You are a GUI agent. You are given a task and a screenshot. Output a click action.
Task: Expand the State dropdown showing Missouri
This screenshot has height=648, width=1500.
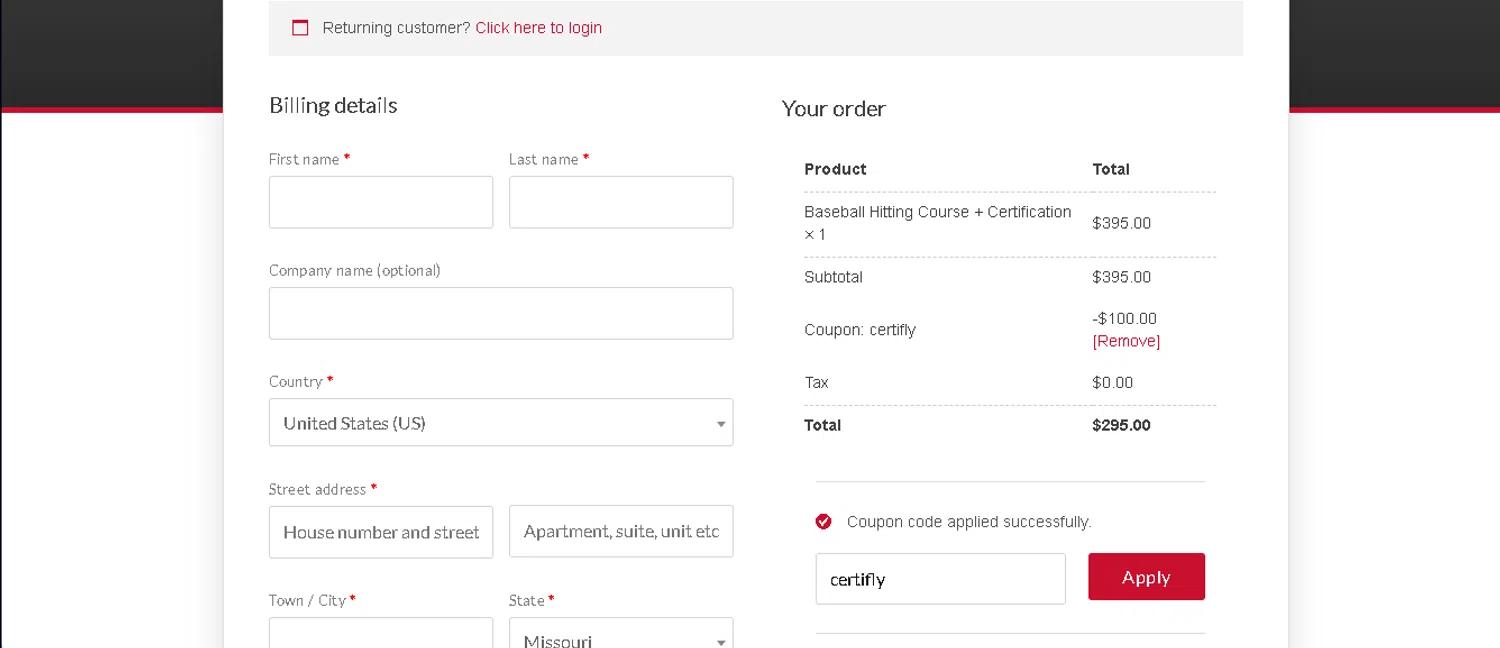click(x=610, y=638)
